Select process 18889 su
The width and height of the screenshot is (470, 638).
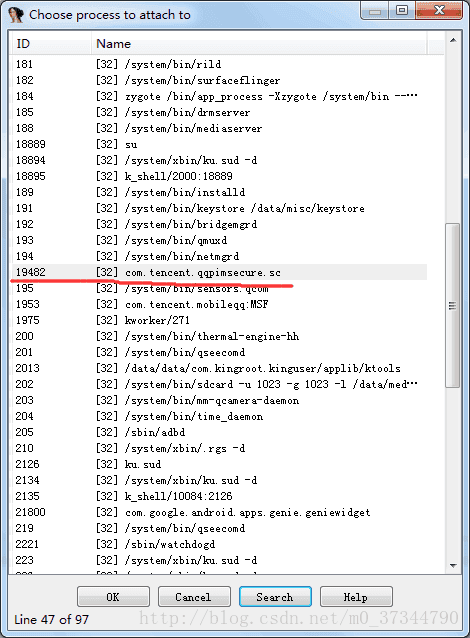pyautogui.click(x=219, y=144)
